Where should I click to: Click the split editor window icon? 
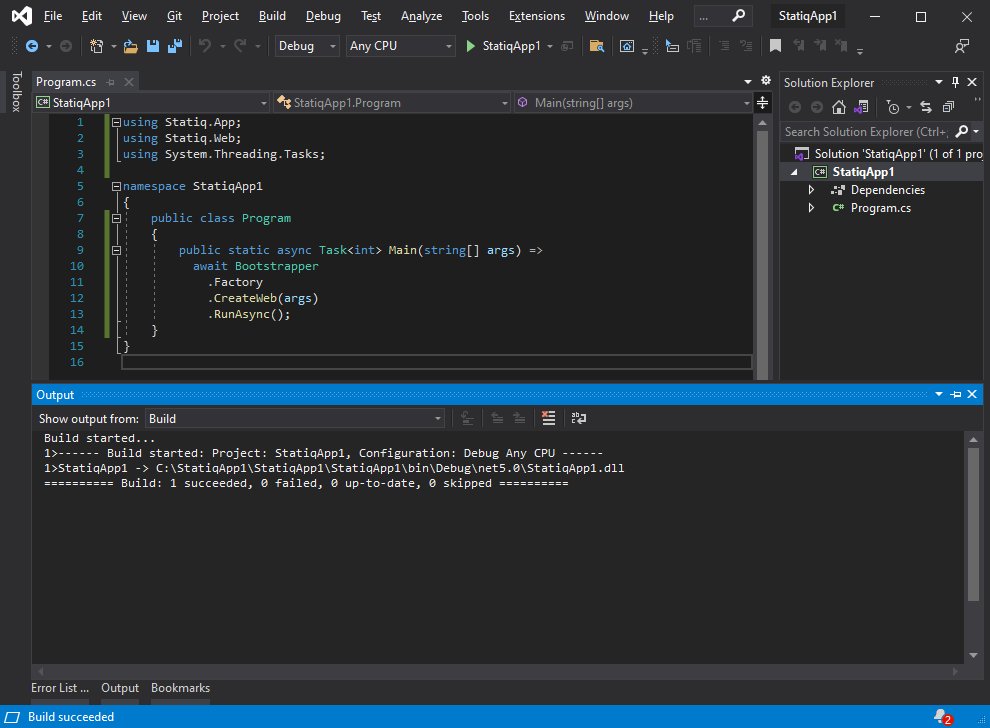pyautogui.click(x=763, y=103)
